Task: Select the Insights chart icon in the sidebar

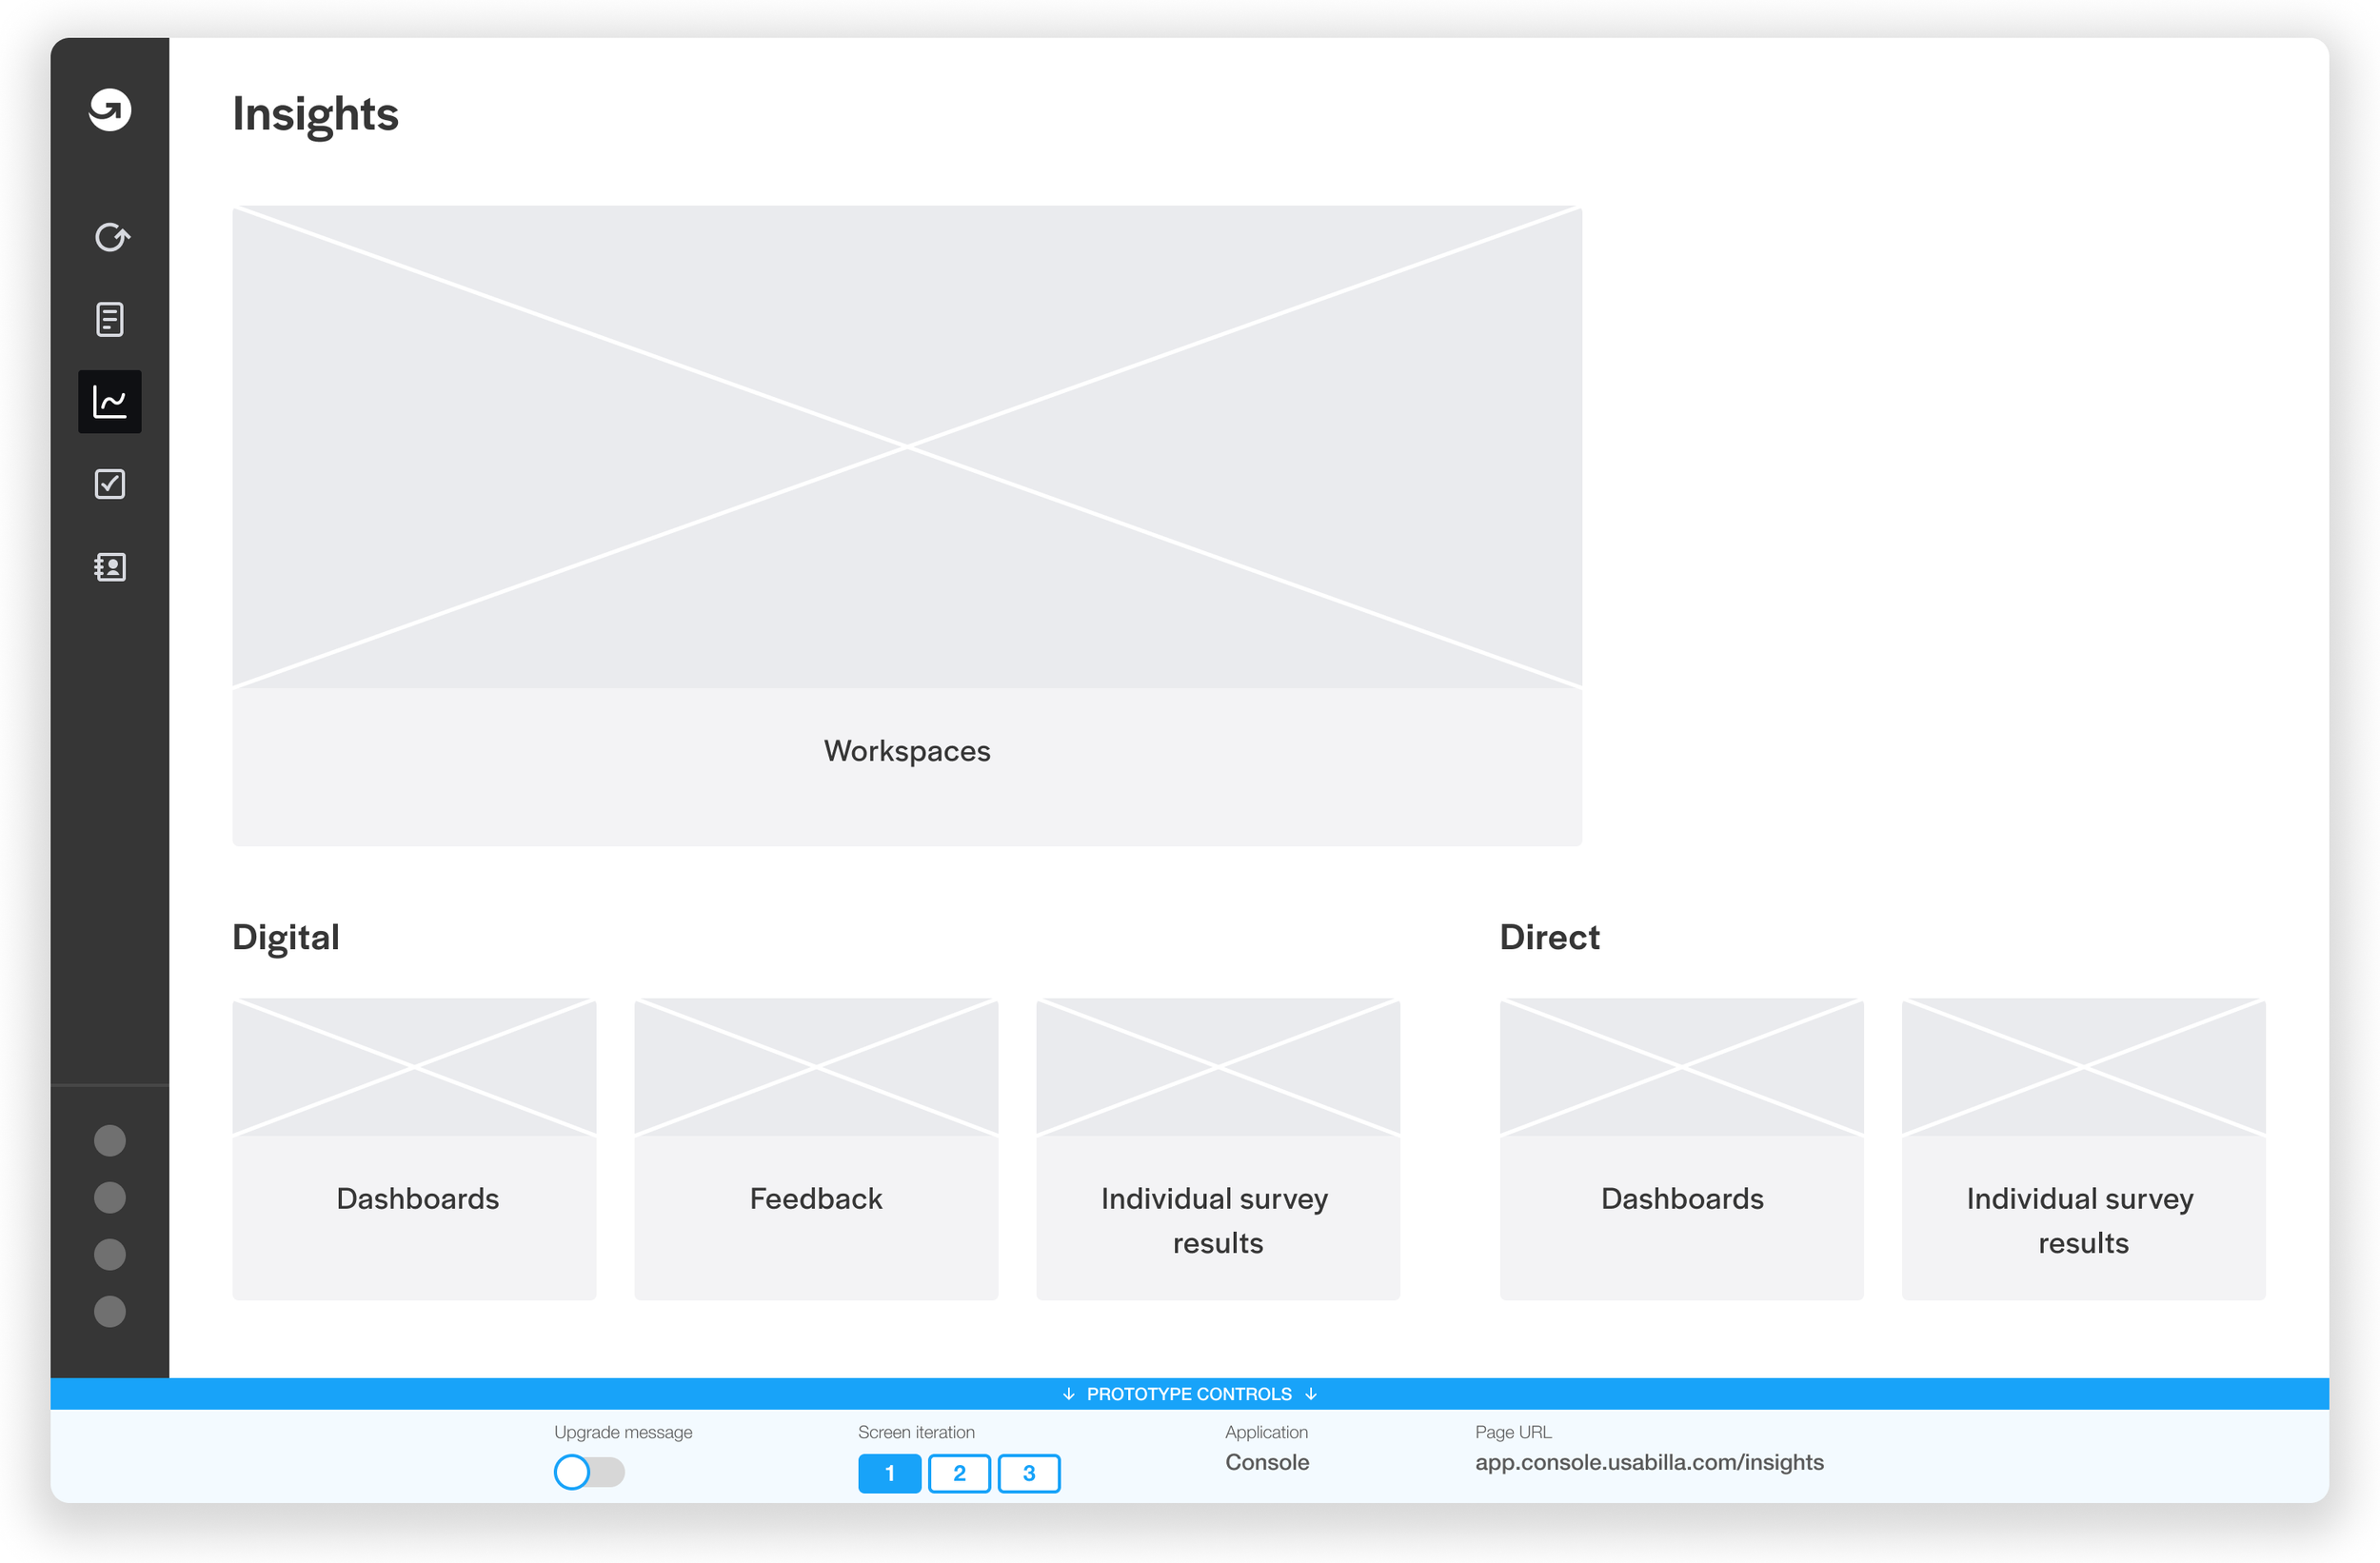Action: pos(110,402)
